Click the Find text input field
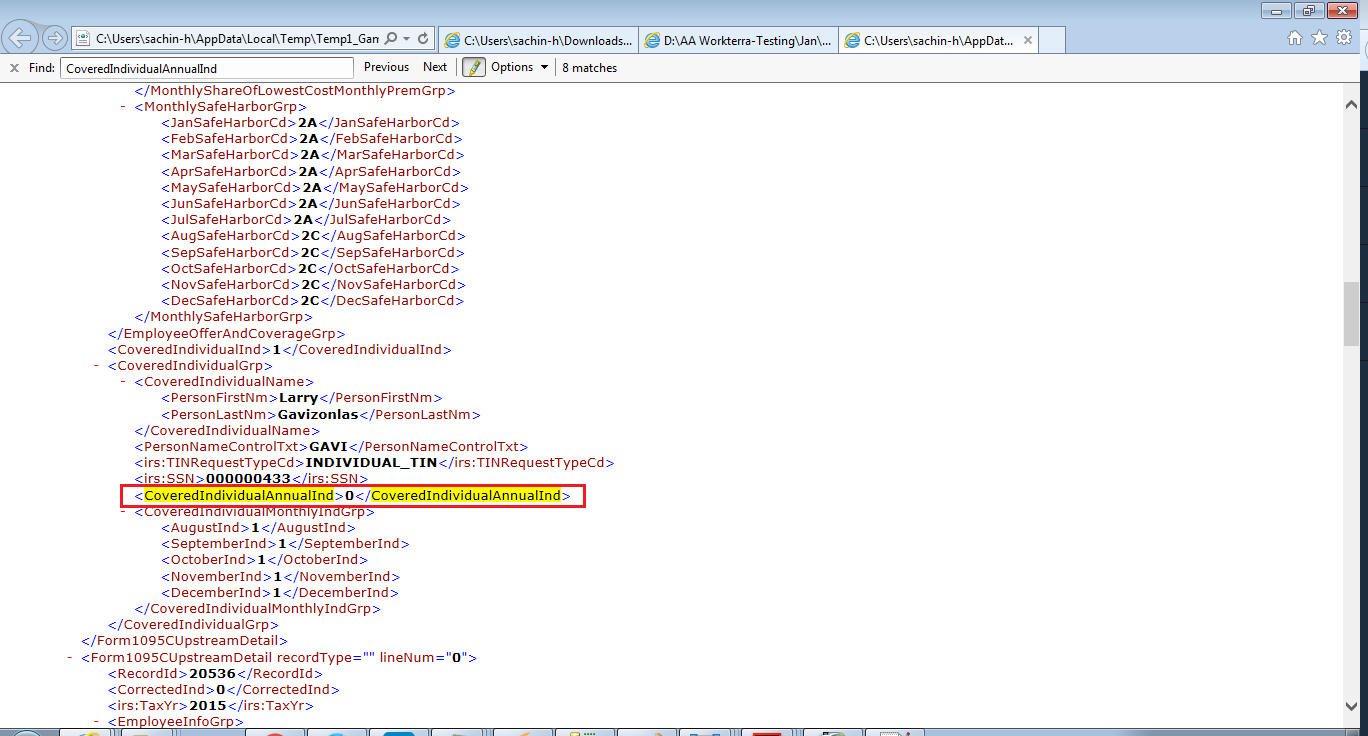This screenshot has height=736, width=1368. [x=206, y=68]
